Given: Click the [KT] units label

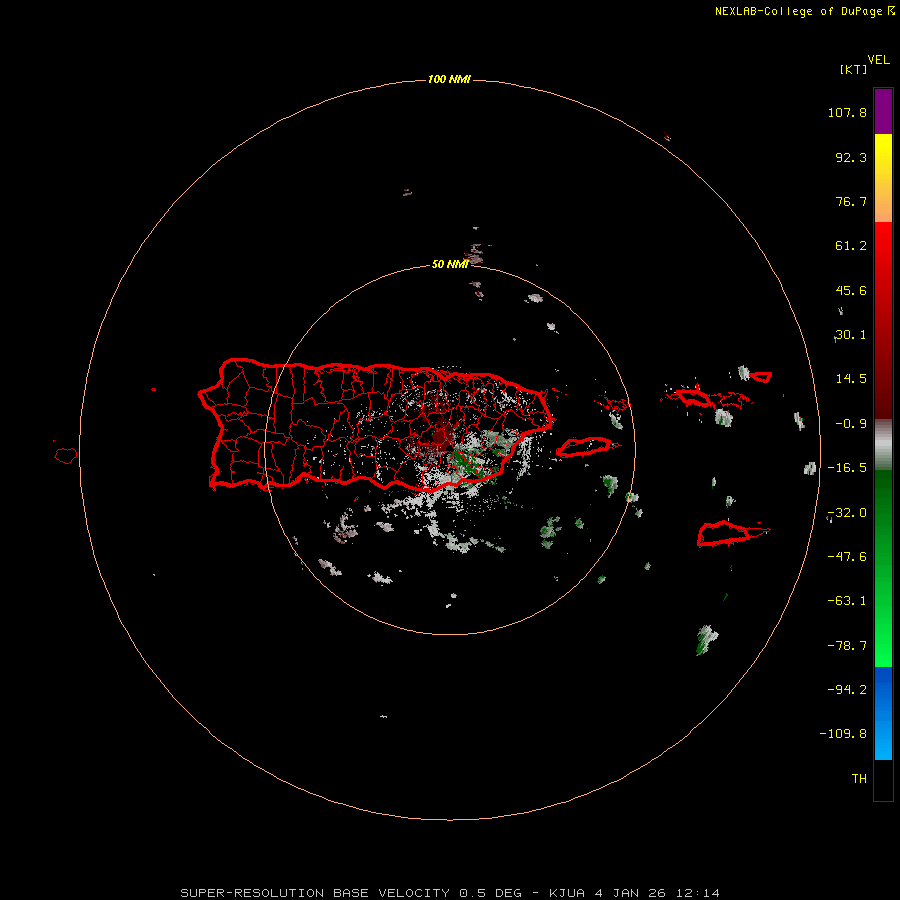Looking at the screenshot, I should 854,69.
